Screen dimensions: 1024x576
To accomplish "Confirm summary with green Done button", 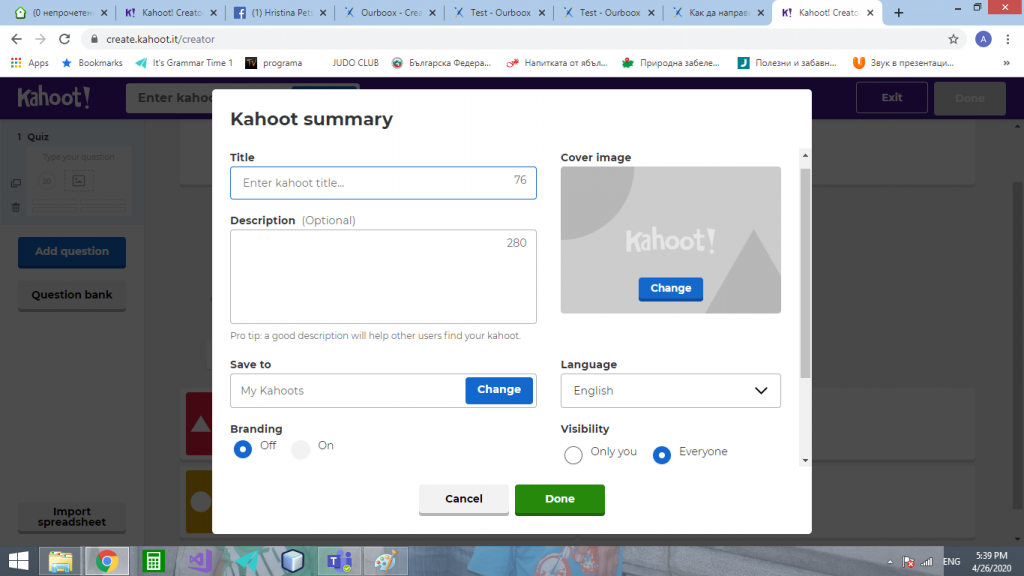I will [x=560, y=499].
